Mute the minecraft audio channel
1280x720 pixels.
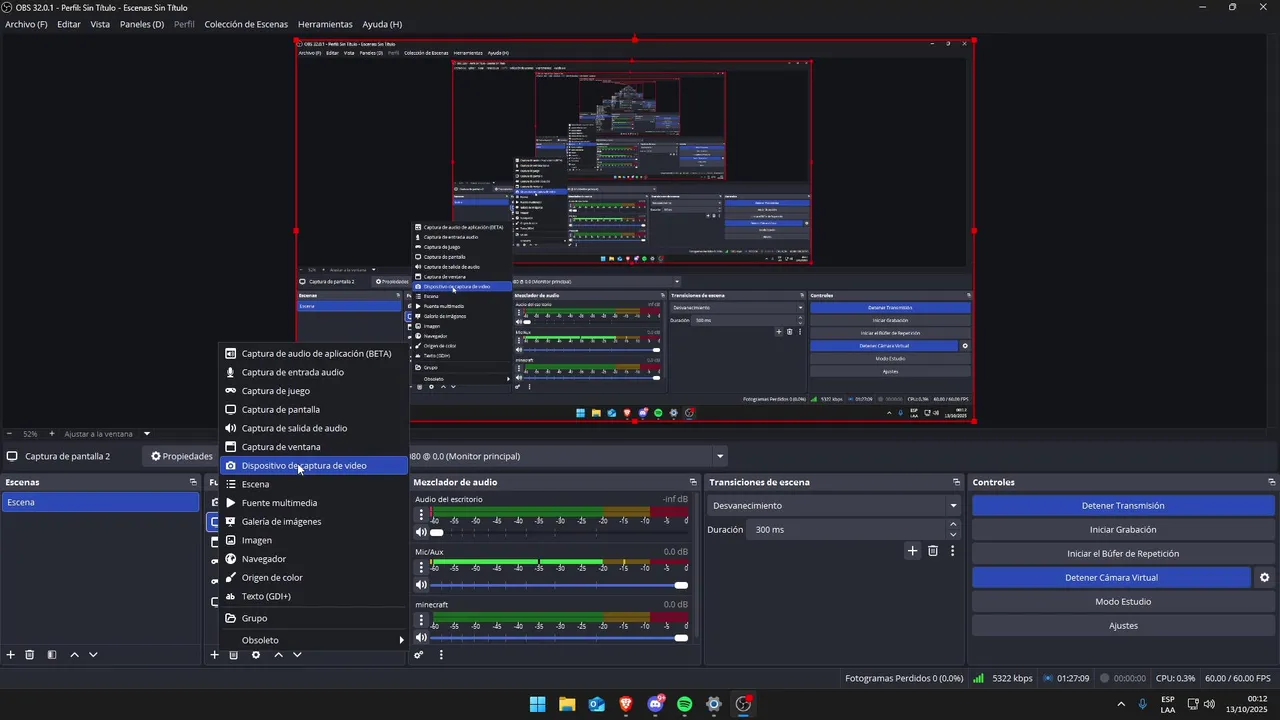pyautogui.click(x=421, y=638)
